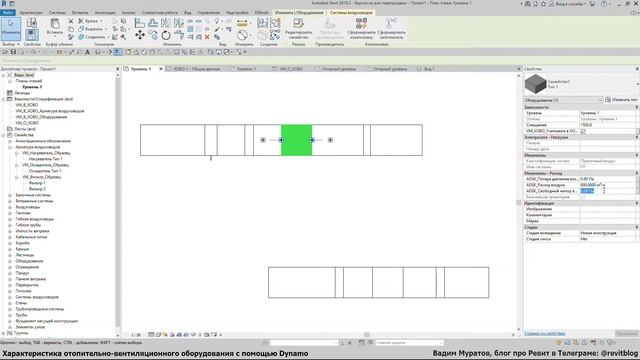Open the Выбор panel dropdown
This screenshot has width=640, height=360.
pos(10,44)
